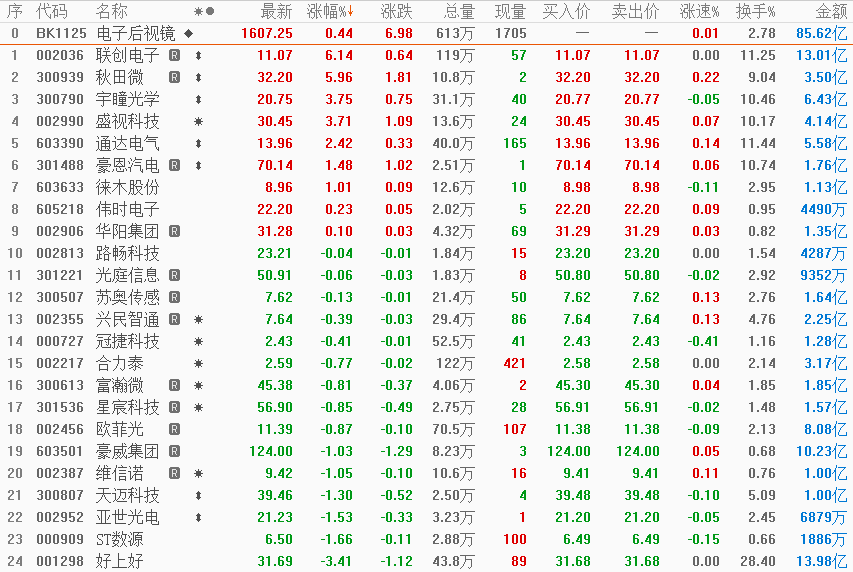Click the R badge beside 联创电子

tap(174, 55)
